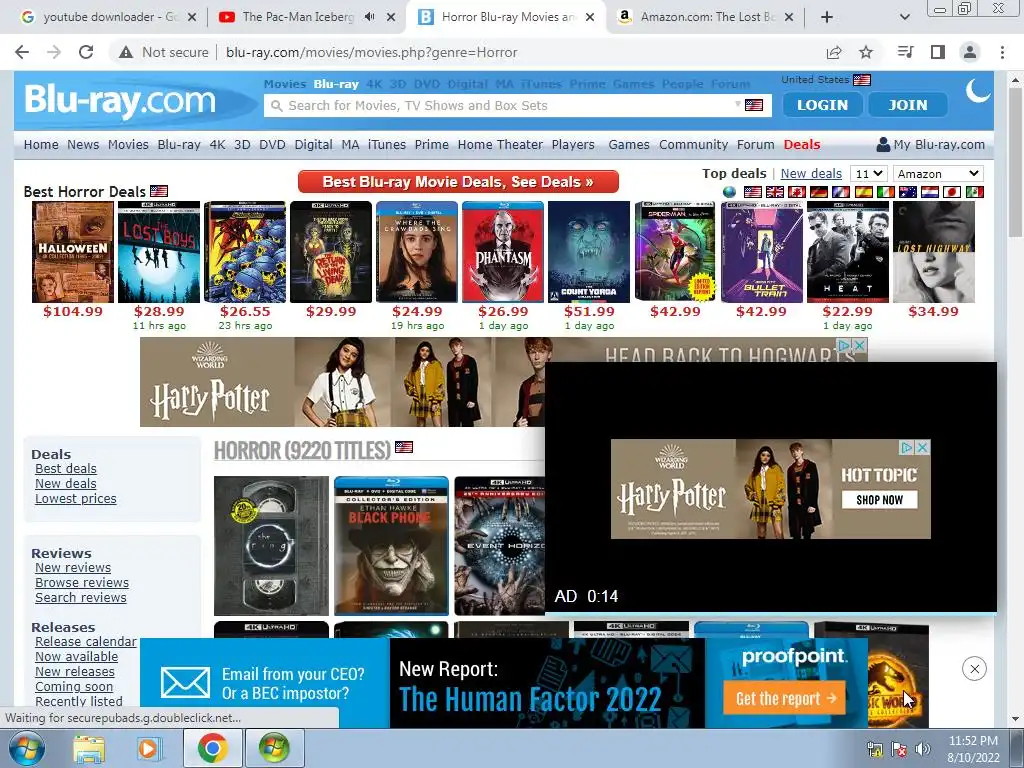Open Coming soon sidebar link
This screenshot has height=768, width=1024.
pos(74,687)
